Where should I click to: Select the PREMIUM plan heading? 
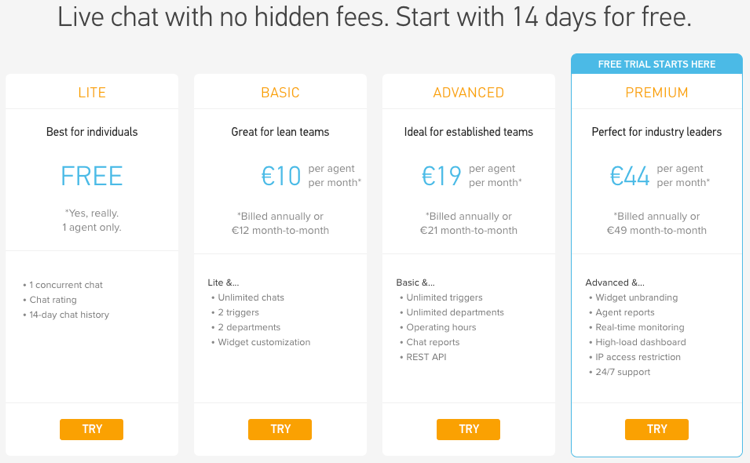point(657,92)
